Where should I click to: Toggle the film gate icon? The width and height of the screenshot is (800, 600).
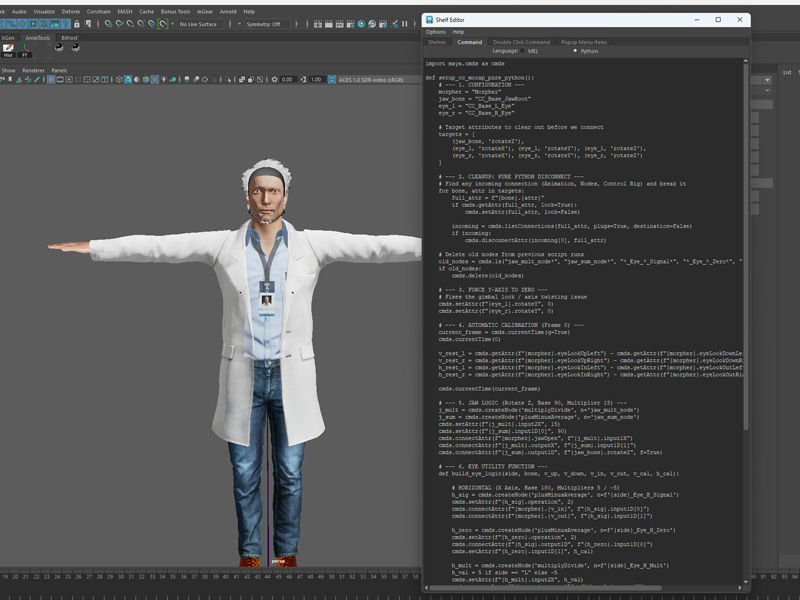click(x=60, y=80)
